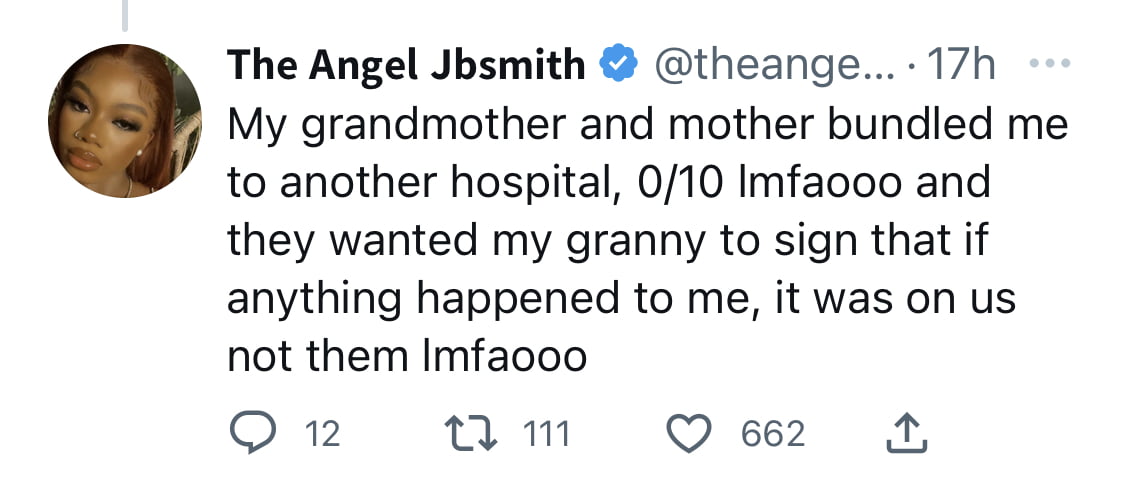Click the blue verified badge

(618, 65)
